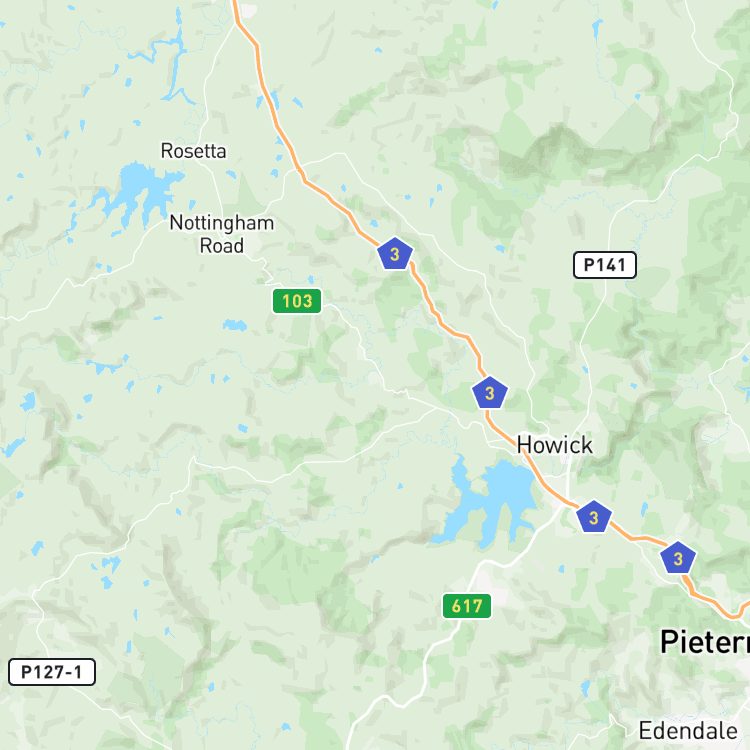Click the Howick town label

tap(555, 445)
